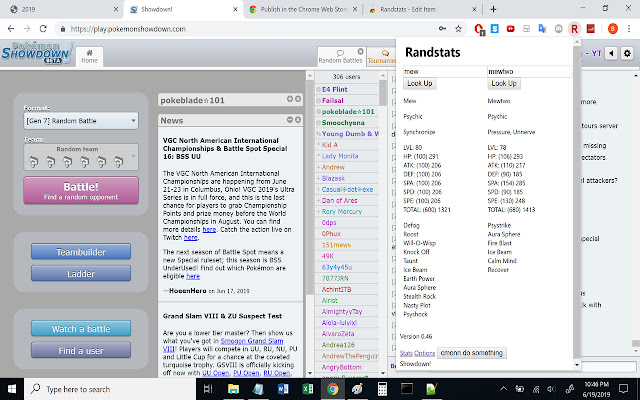Open Showdown Home tab
This screenshot has width=640, height=400.
89,56
